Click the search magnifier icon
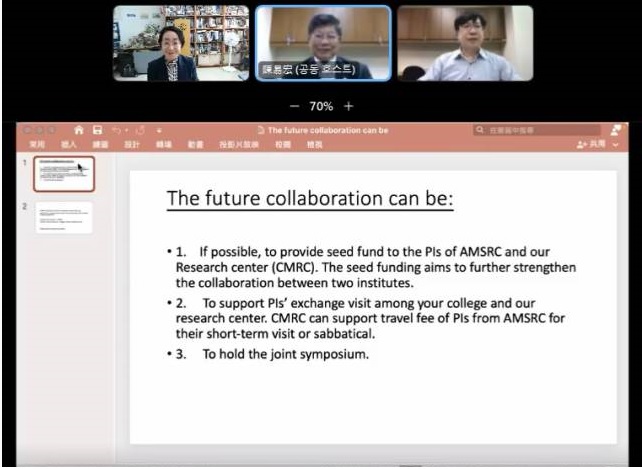 point(481,130)
